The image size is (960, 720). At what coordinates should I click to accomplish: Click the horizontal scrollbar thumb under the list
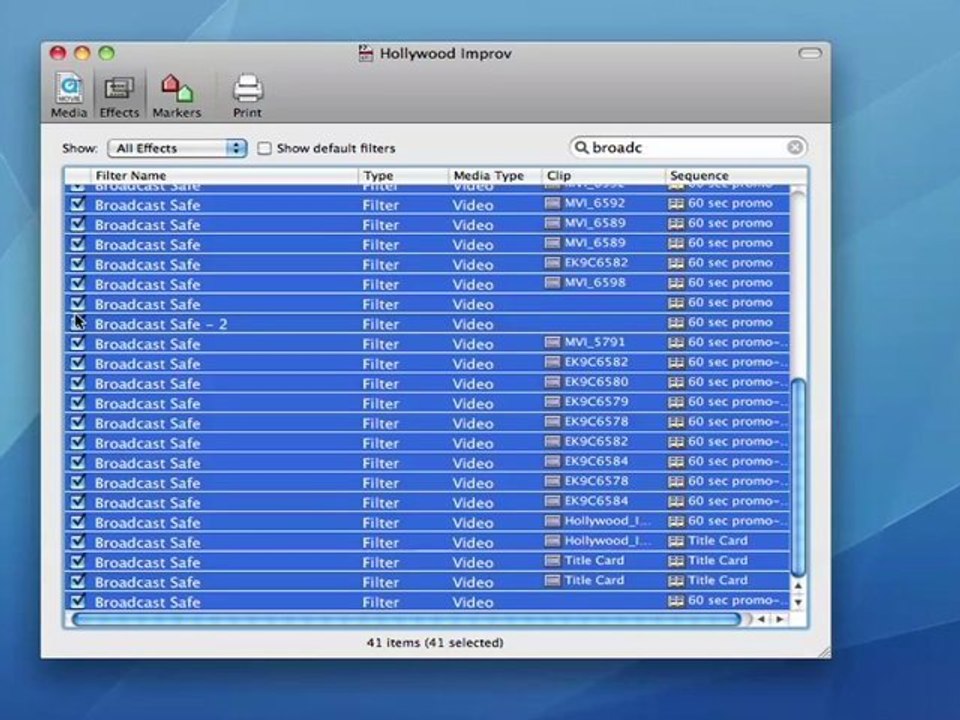tap(407, 619)
